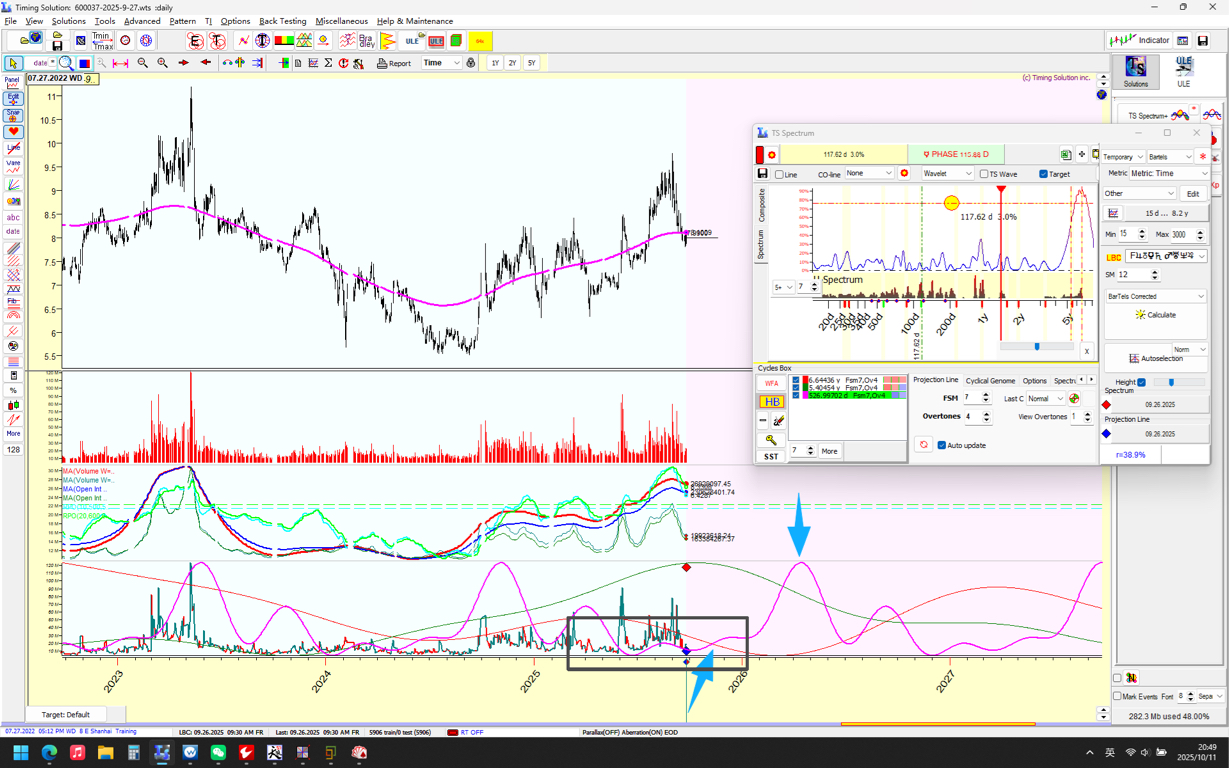Expand the BarTels Corrected dropdown

(x=1156, y=296)
